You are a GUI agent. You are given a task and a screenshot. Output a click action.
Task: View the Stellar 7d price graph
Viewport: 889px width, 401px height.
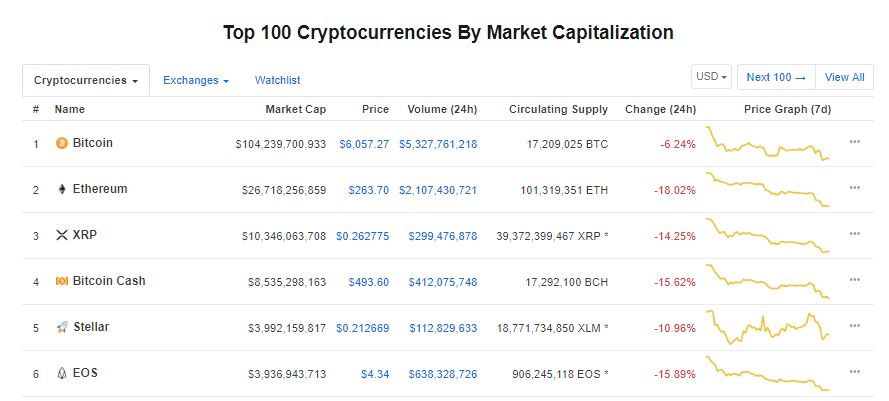[x=768, y=327]
